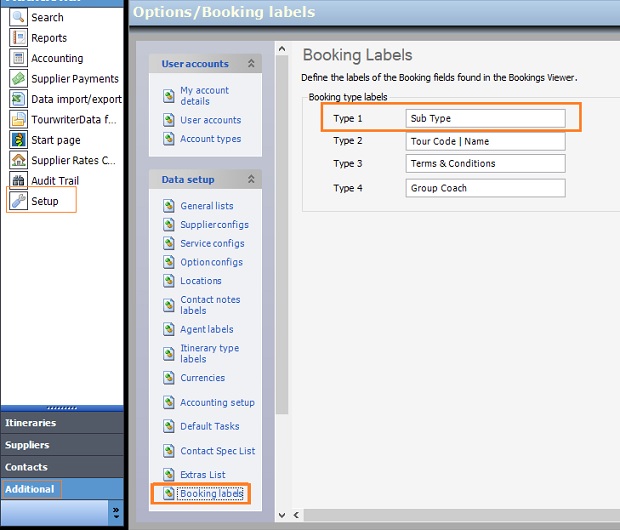Screen dimensions: 620x530
Task: Click icon beside Contact Spec List
Action: 169,450
